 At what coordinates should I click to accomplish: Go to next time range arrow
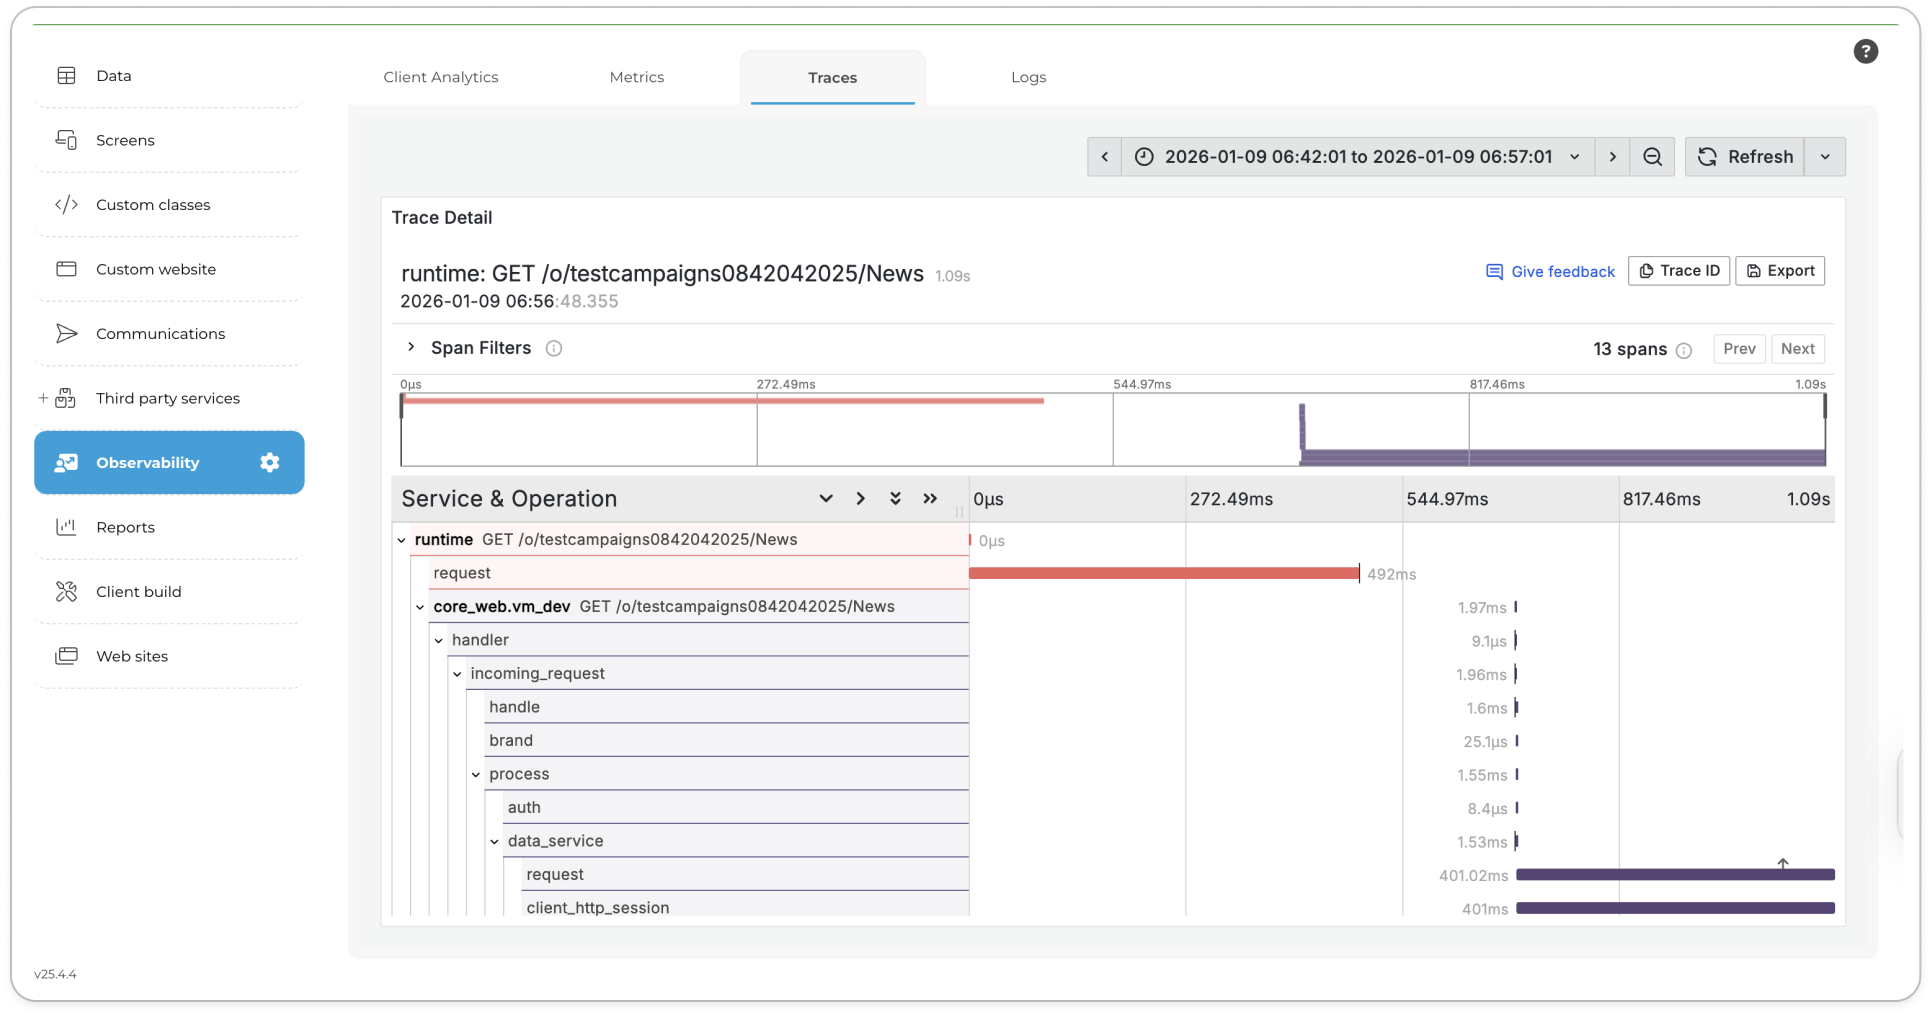[1612, 157]
